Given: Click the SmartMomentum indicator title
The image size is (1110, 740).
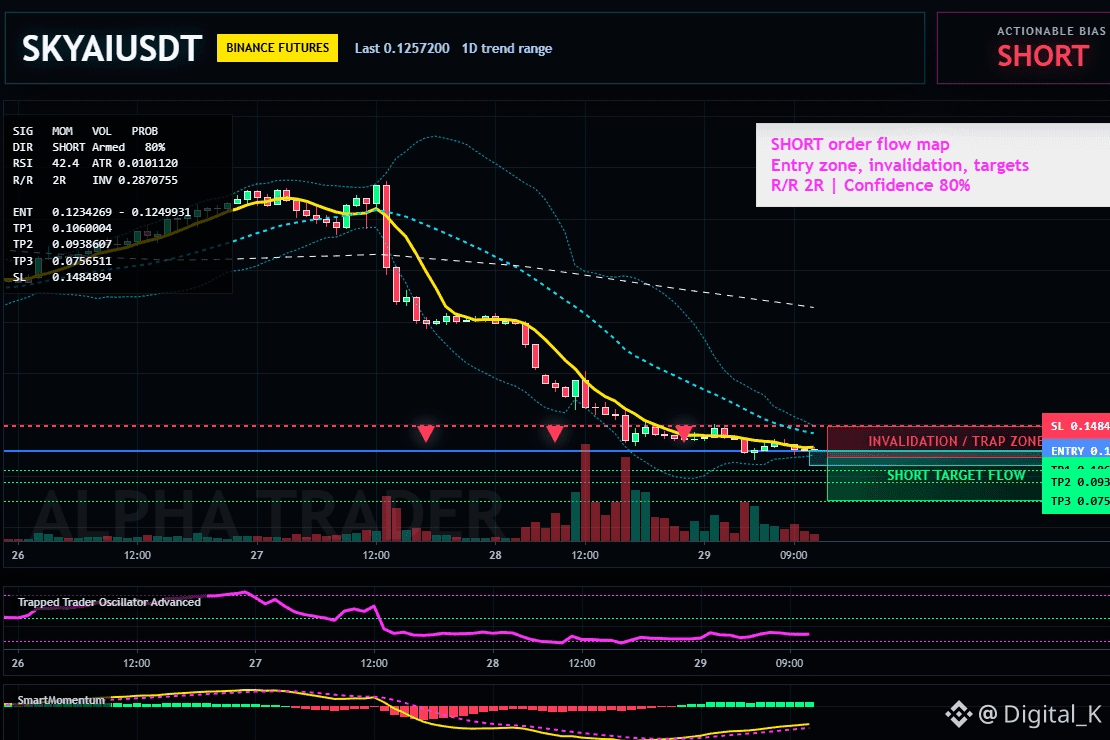Looking at the screenshot, I should pyautogui.click(x=61, y=700).
